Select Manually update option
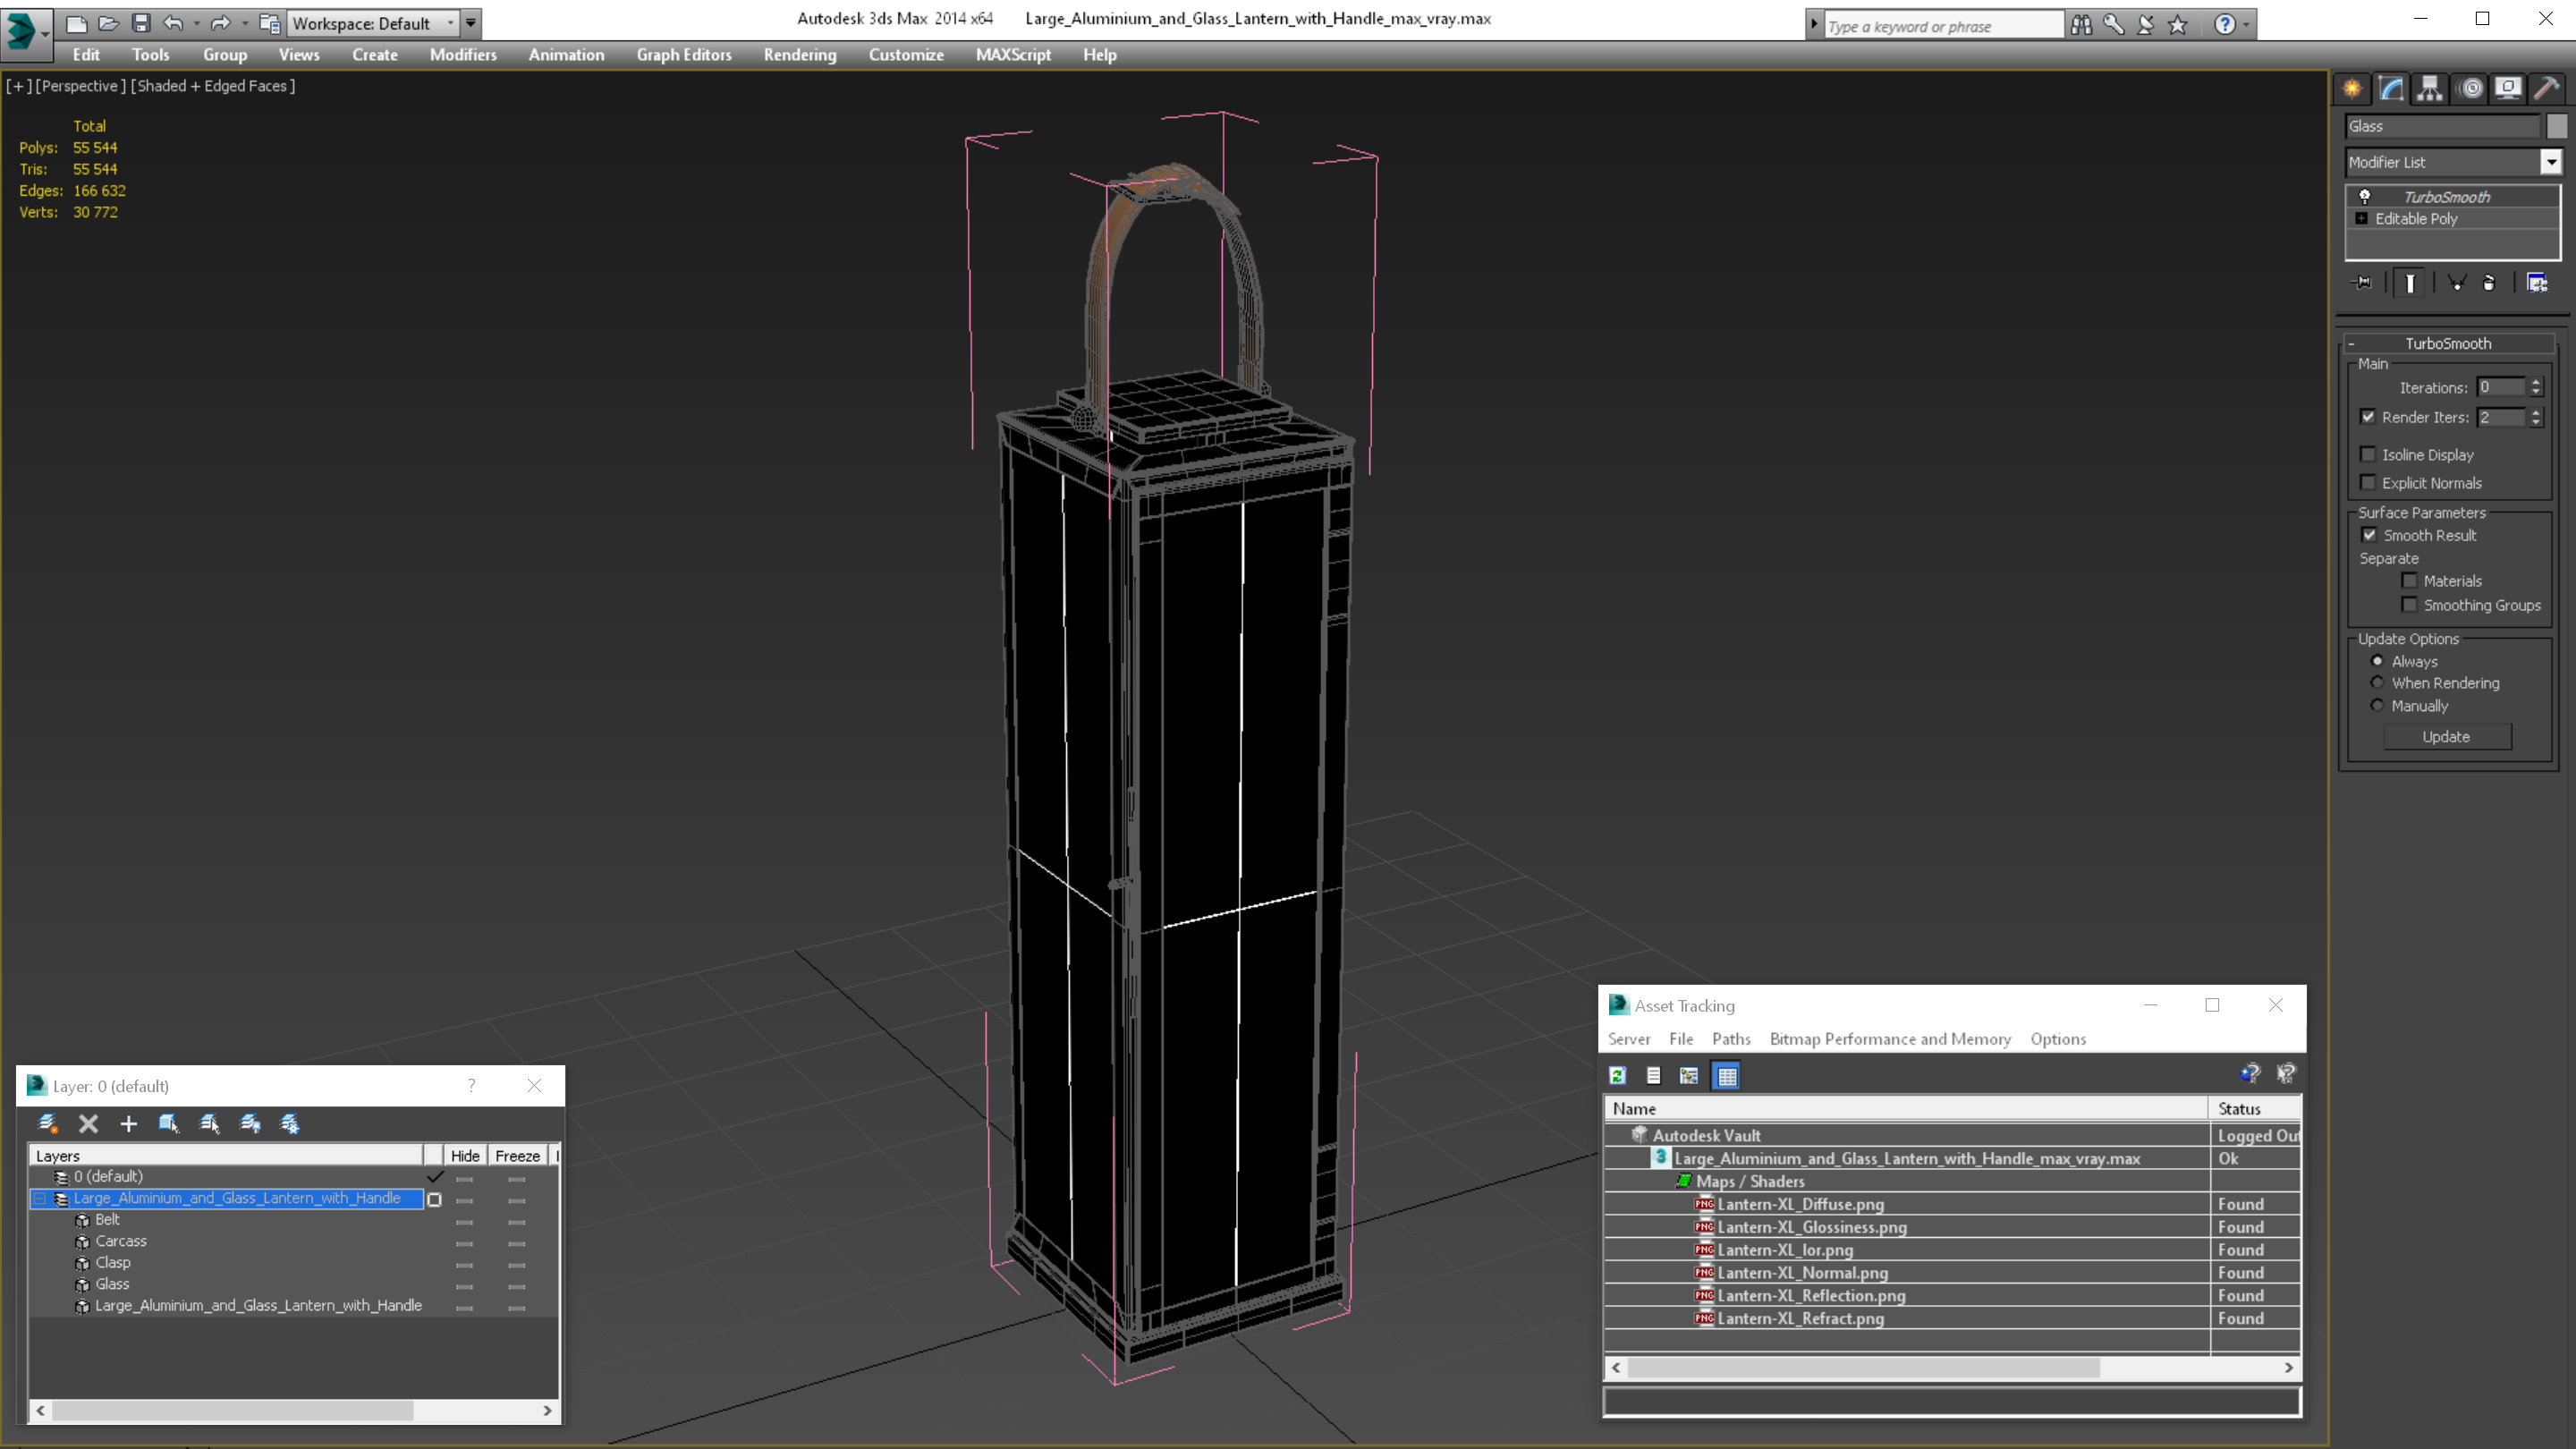 point(2377,706)
